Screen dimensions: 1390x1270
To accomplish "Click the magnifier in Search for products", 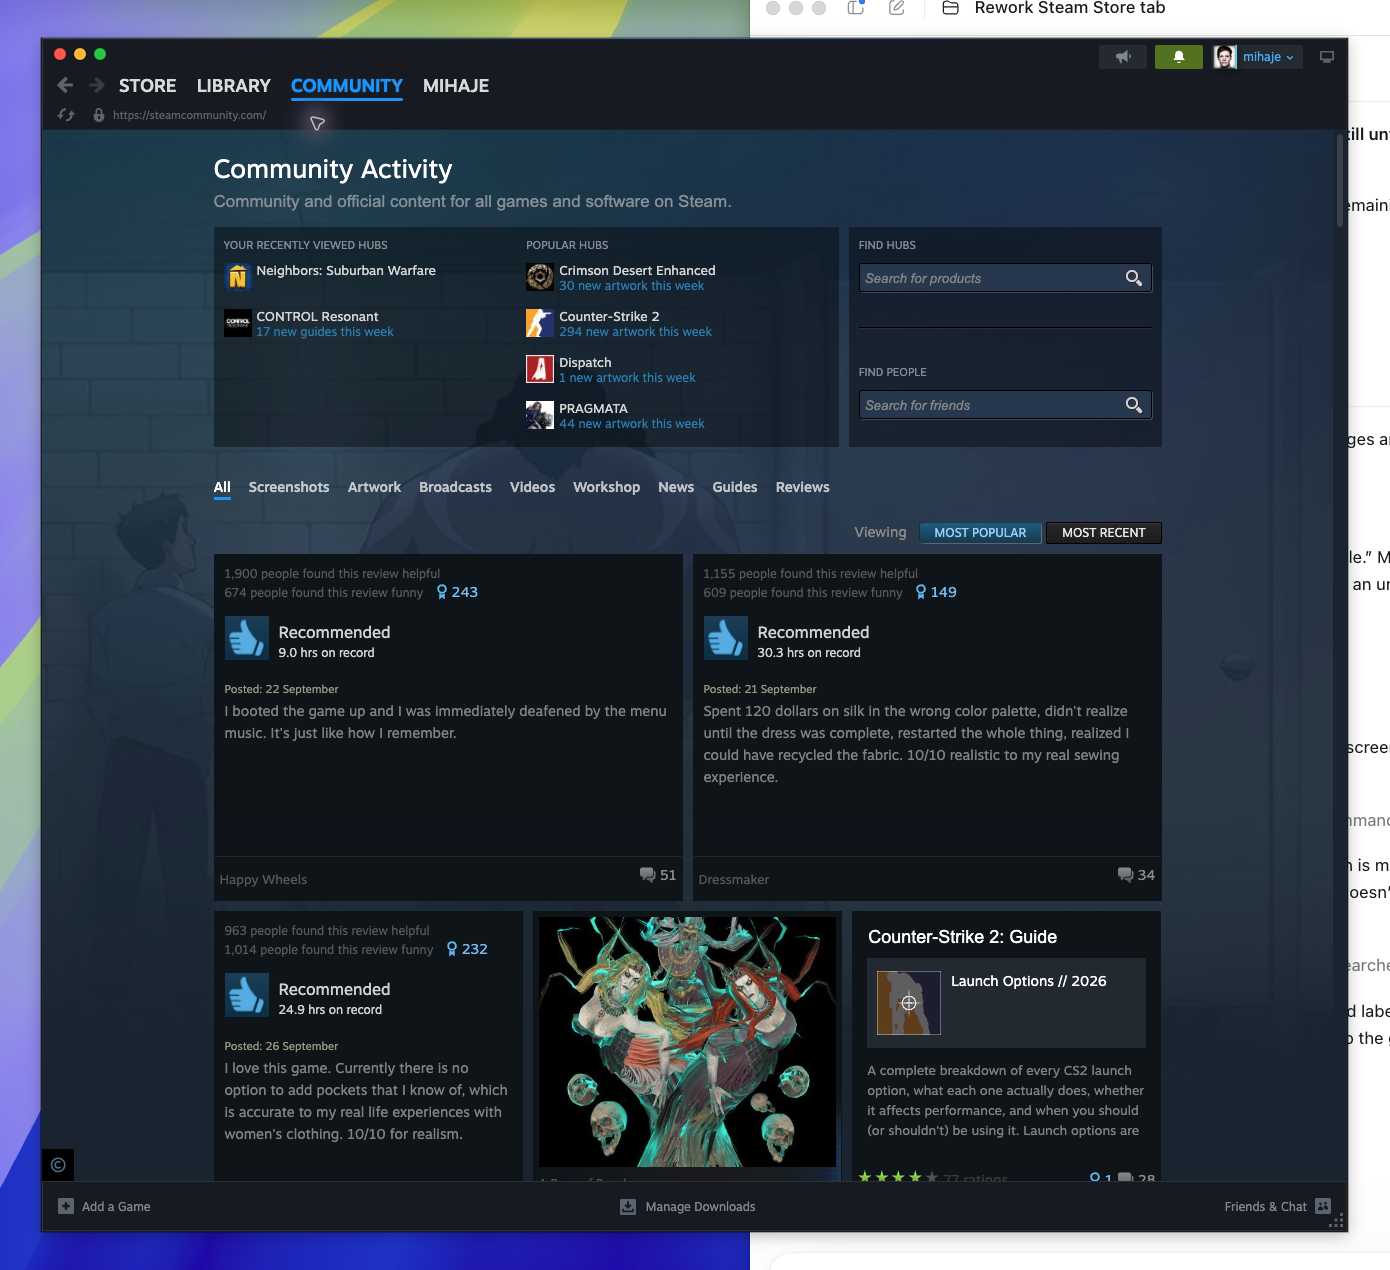I will point(1134,278).
